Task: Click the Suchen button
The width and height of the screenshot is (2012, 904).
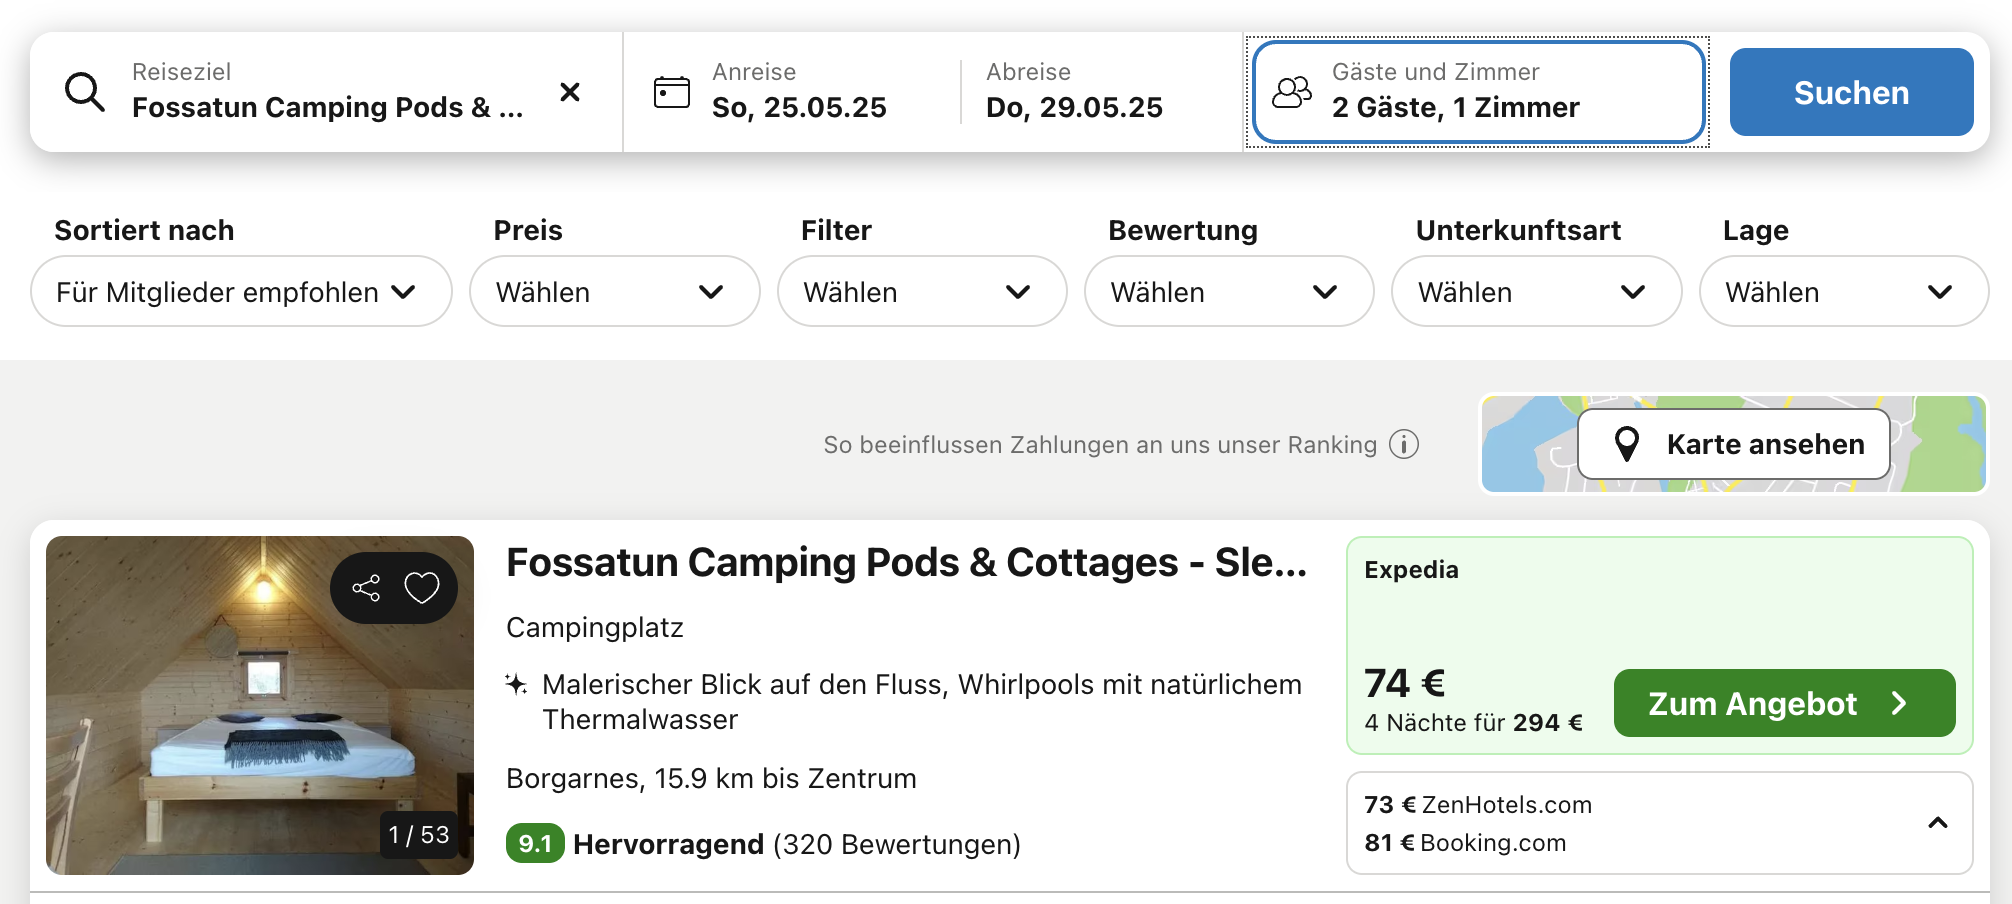Action: 1852,92
